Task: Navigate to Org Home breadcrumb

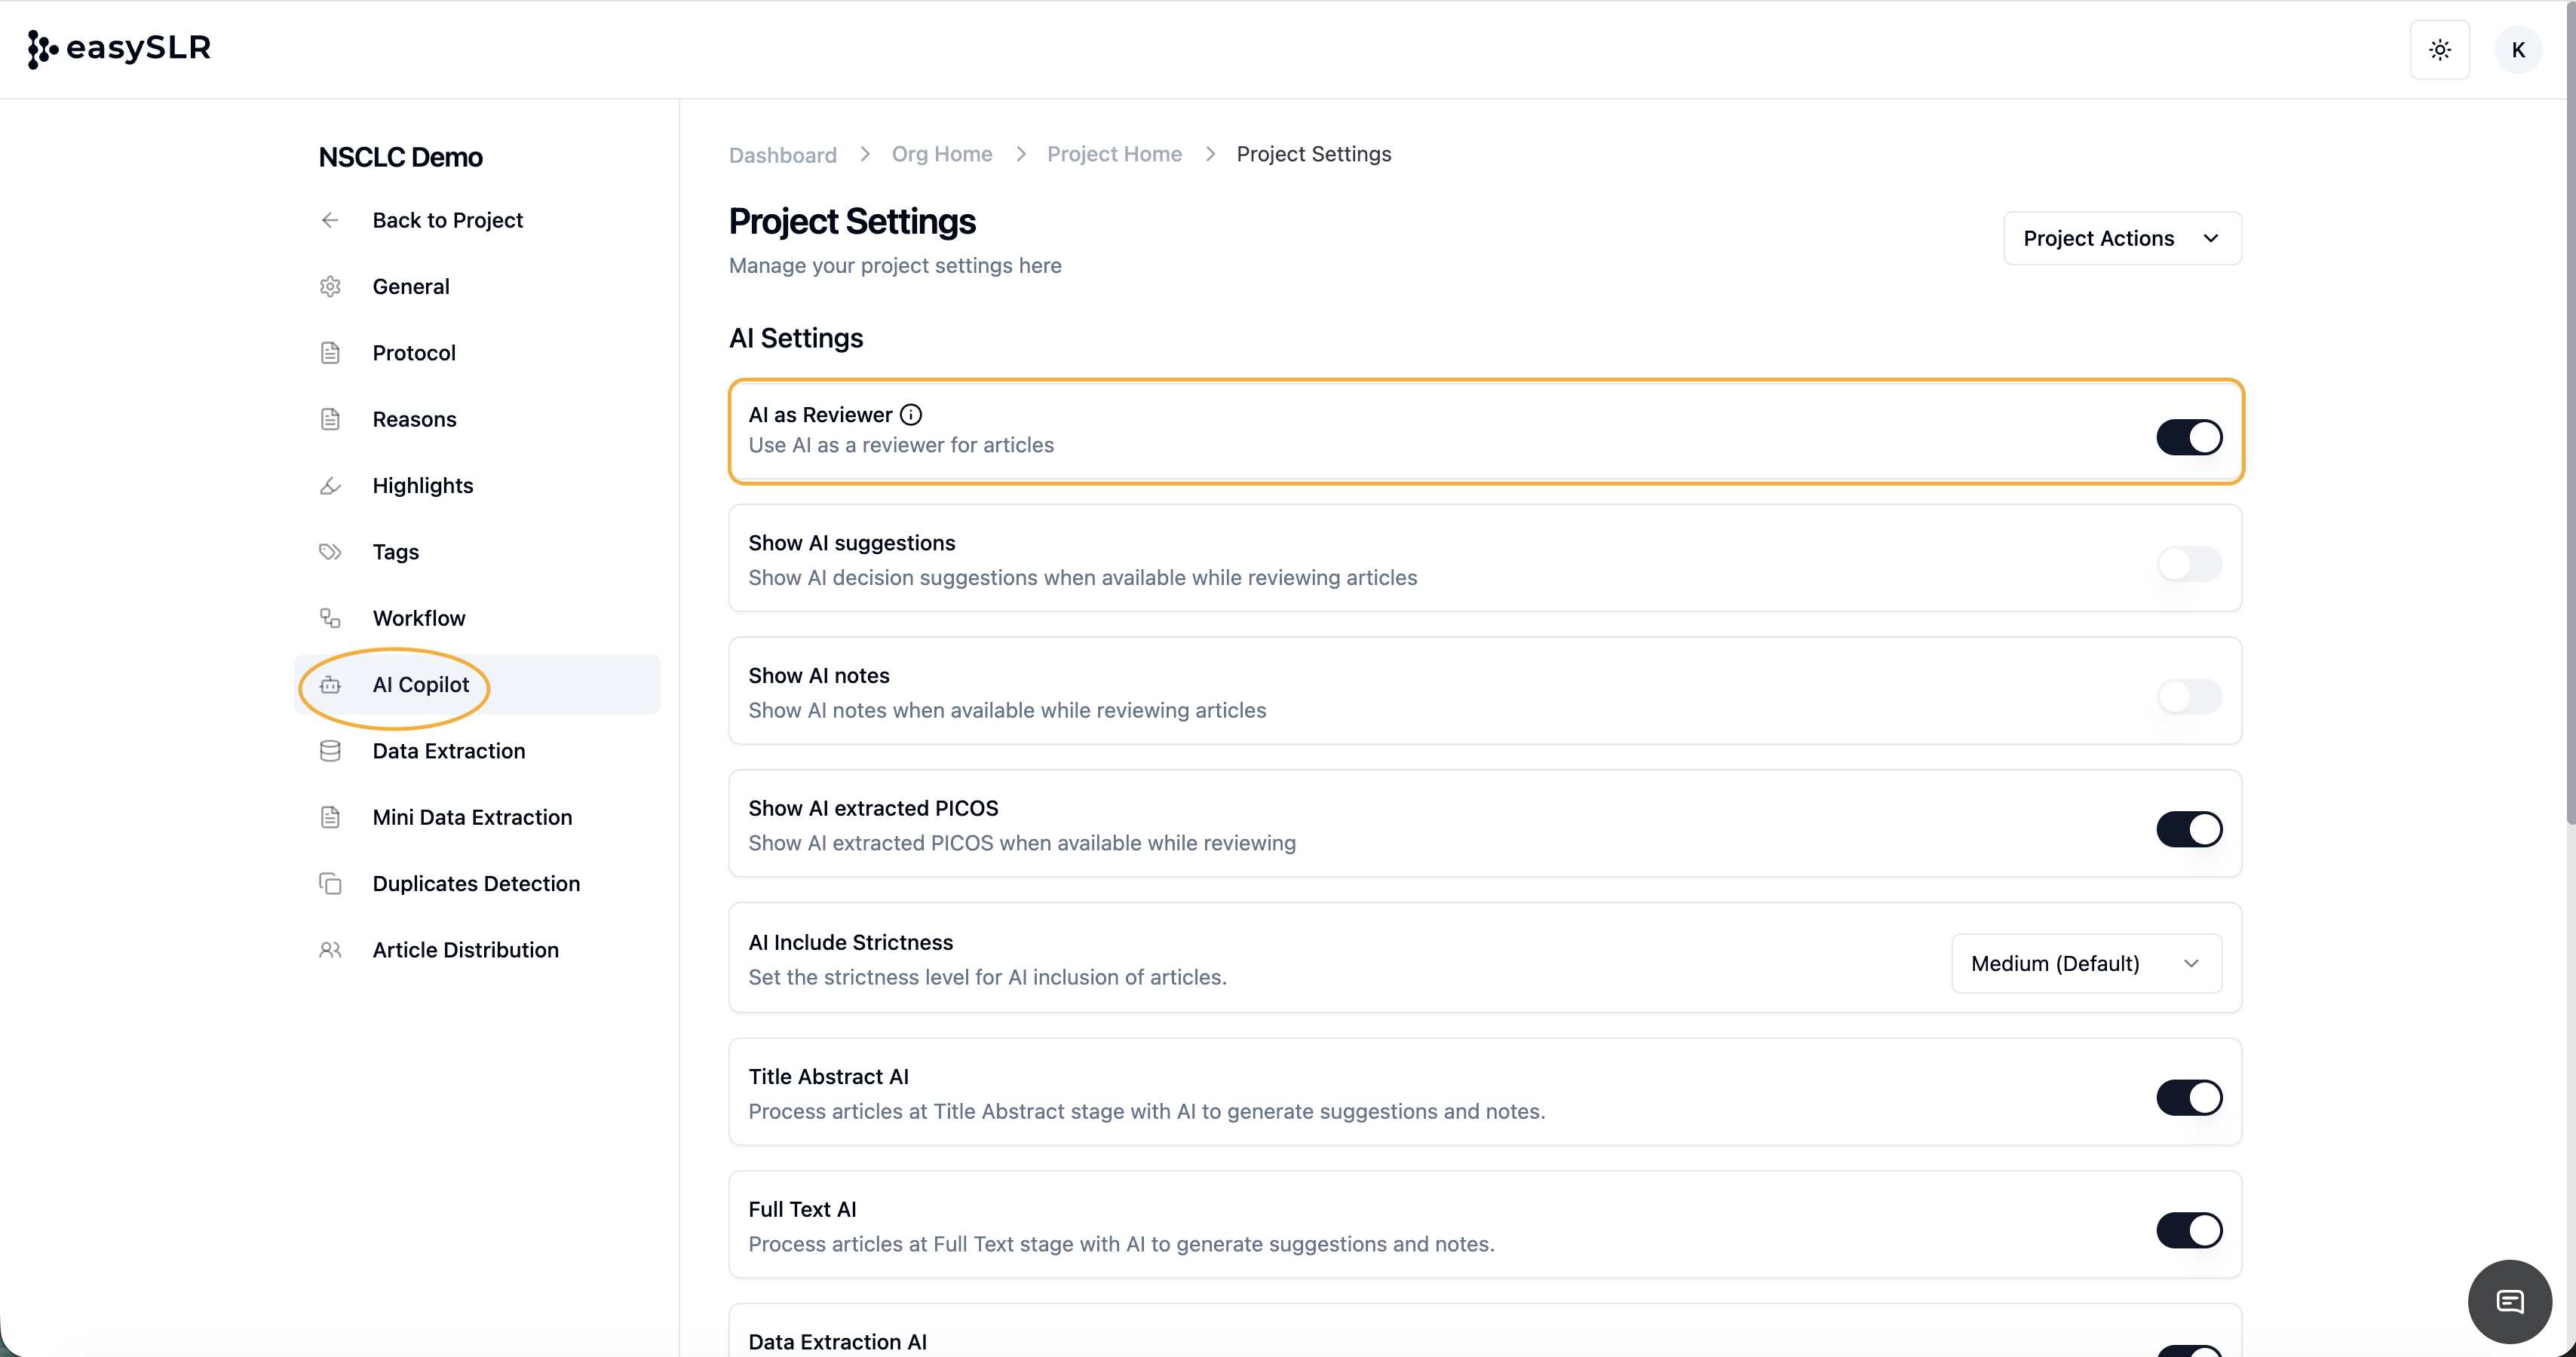Action: 941,154
